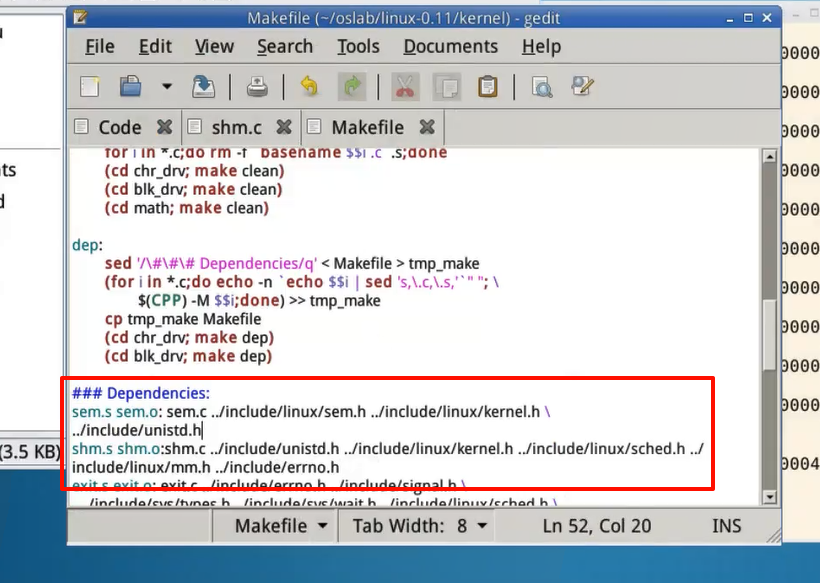Image resolution: width=820 pixels, height=583 pixels.
Task: Open the Makefile language selector dropdown
Action: [281, 525]
